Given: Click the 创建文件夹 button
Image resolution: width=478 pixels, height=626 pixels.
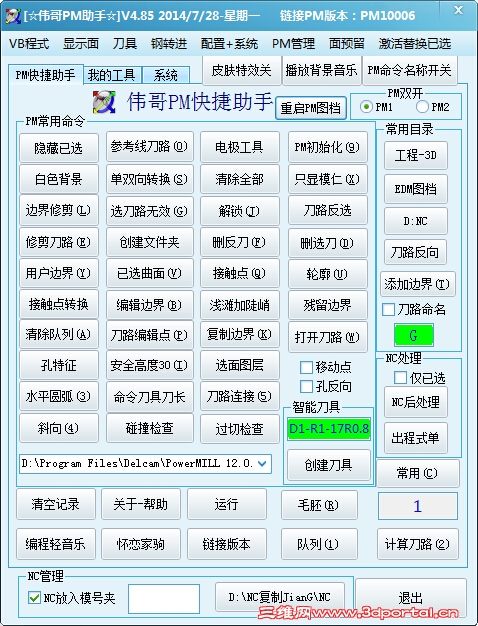Looking at the screenshot, I should (149, 242).
